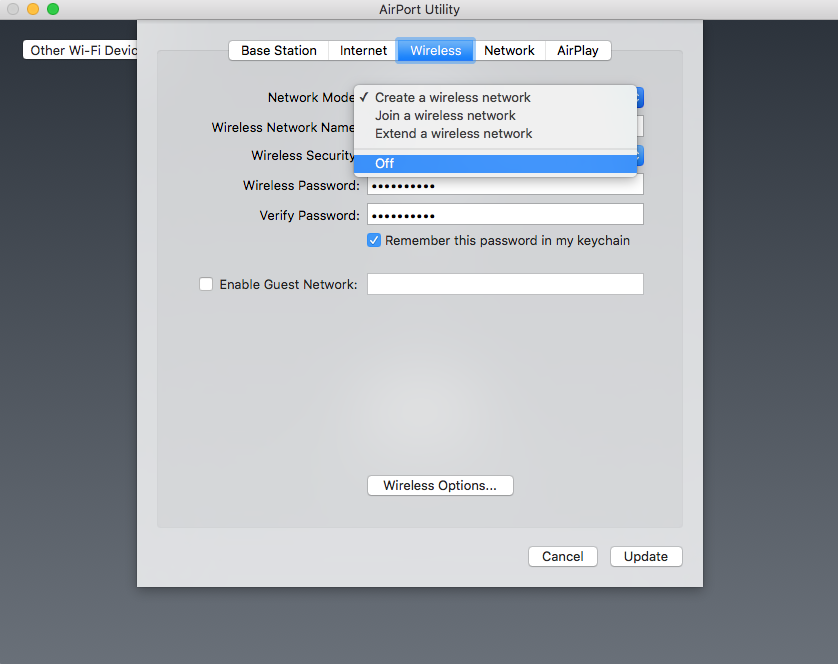Click the Verify Password label text
Screen dimensions: 838x664
click(x=309, y=215)
